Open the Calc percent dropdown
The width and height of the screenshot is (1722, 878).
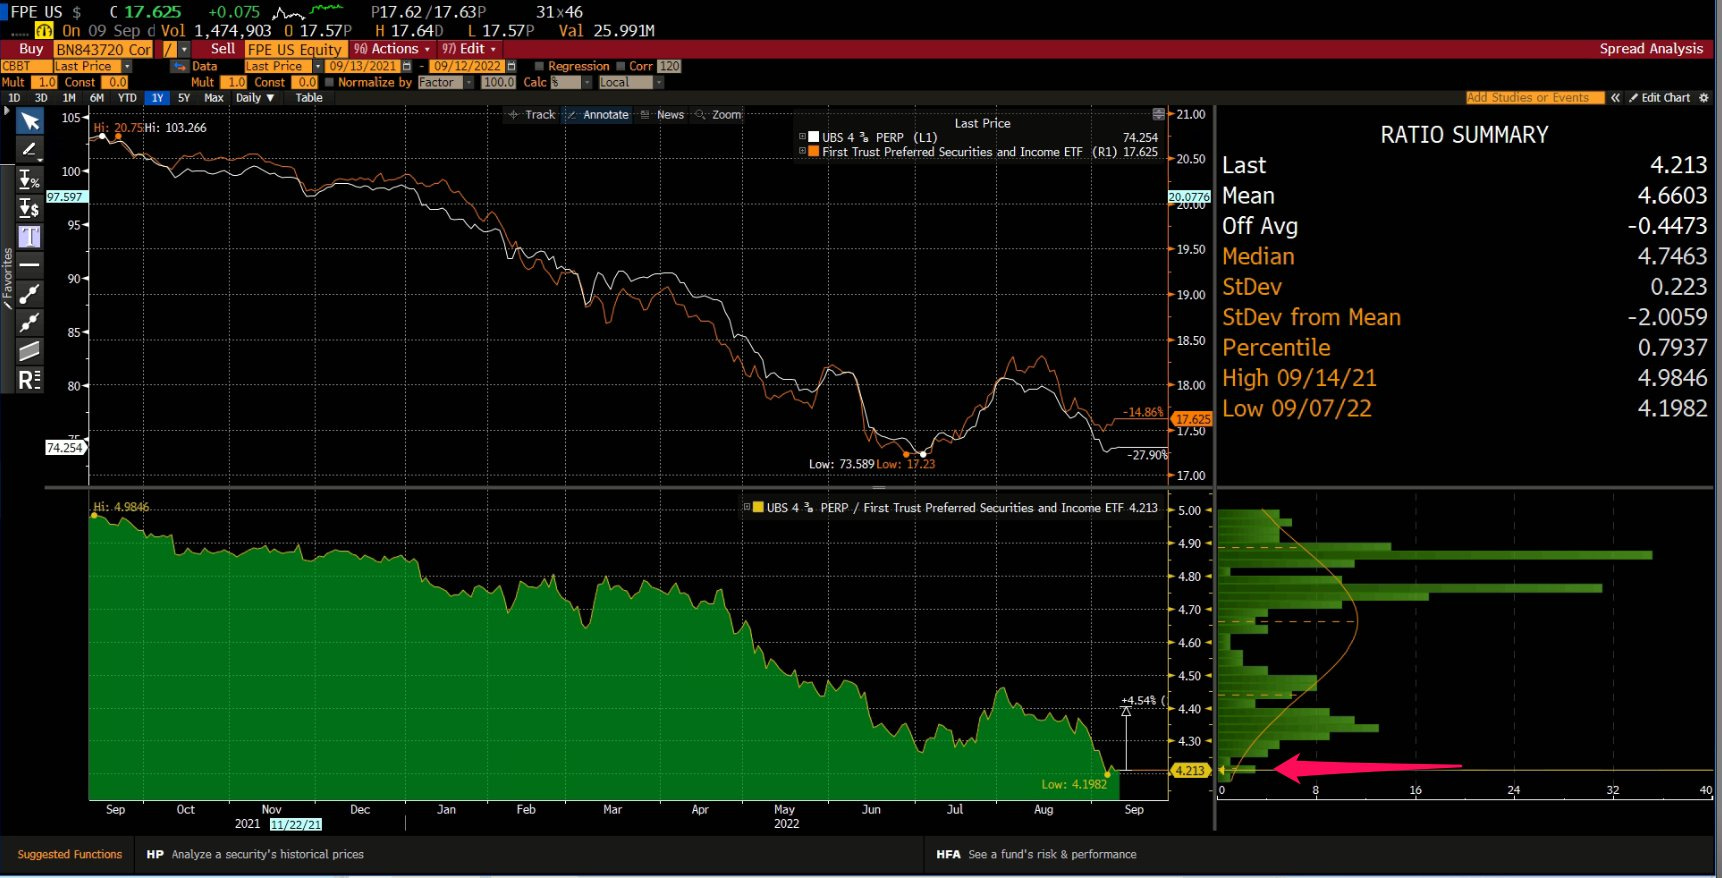pyautogui.click(x=587, y=82)
